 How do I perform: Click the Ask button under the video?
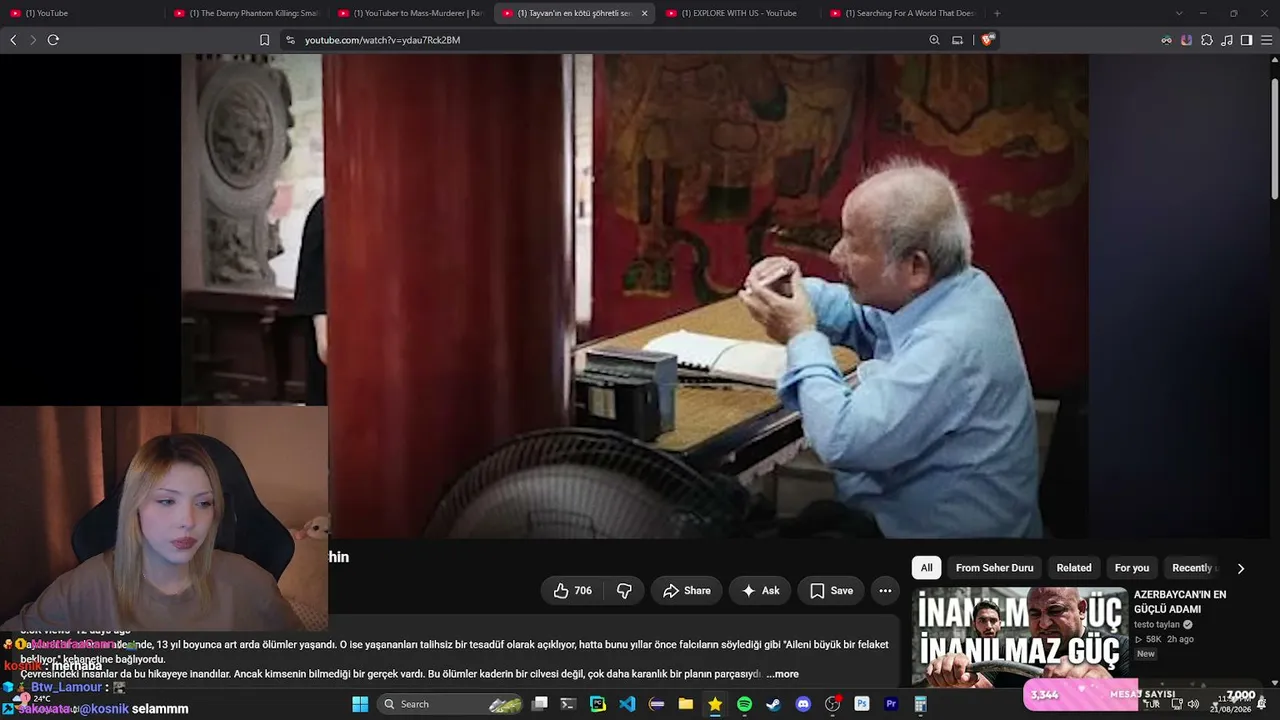coord(760,591)
